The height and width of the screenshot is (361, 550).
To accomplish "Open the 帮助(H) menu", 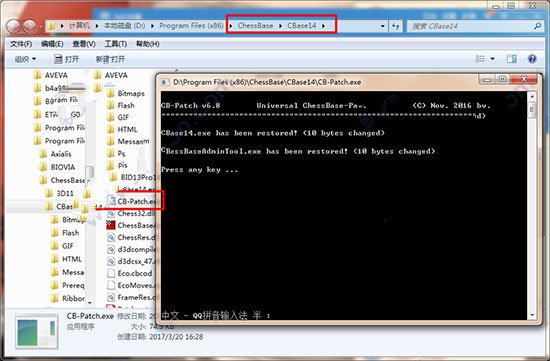I will (148, 44).
